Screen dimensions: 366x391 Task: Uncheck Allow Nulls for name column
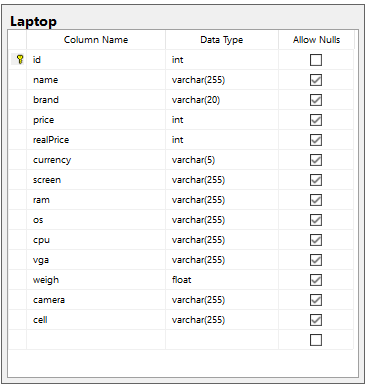click(x=316, y=80)
